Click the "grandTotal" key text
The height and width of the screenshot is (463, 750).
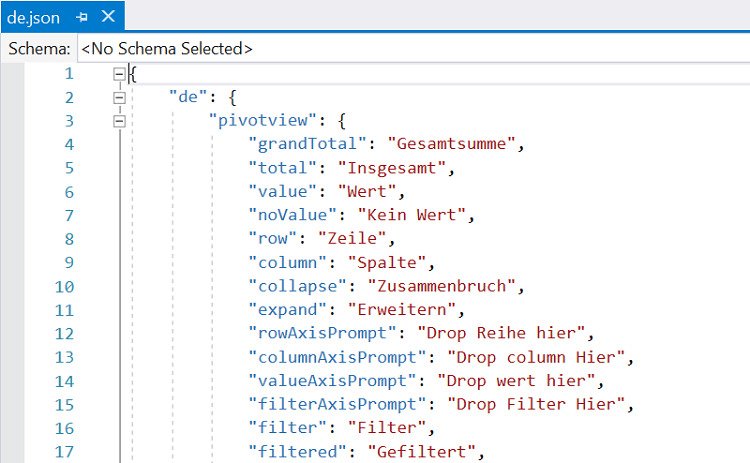tap(308, 143)
